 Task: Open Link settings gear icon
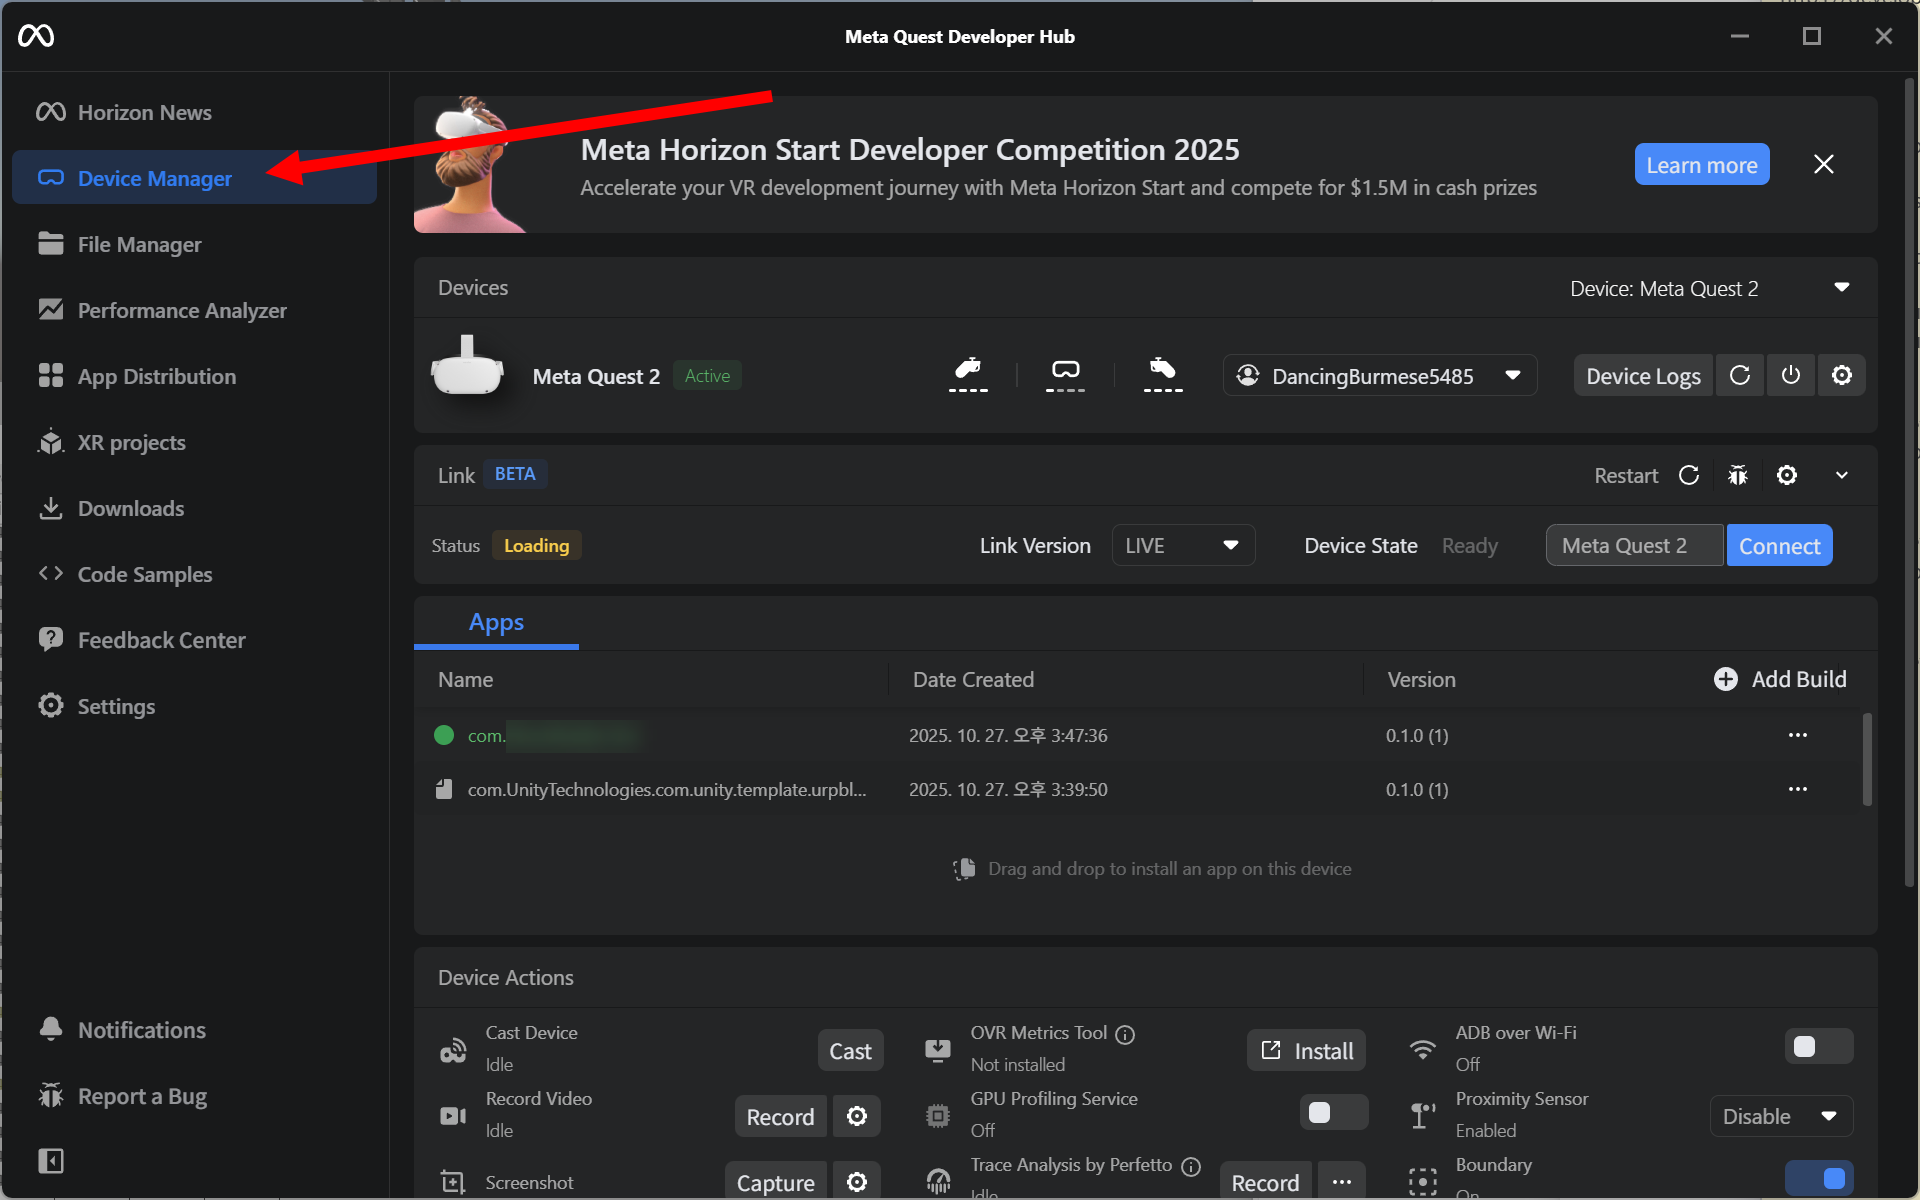[1787, 475]
